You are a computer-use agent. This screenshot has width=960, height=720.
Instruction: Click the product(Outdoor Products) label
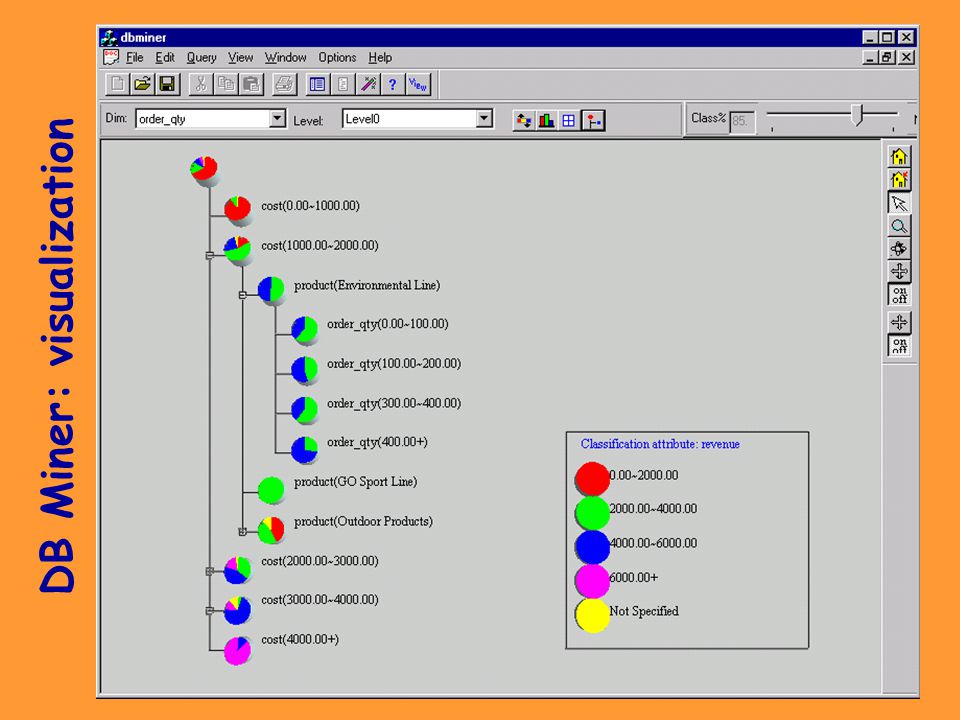[x=363, y=522]
